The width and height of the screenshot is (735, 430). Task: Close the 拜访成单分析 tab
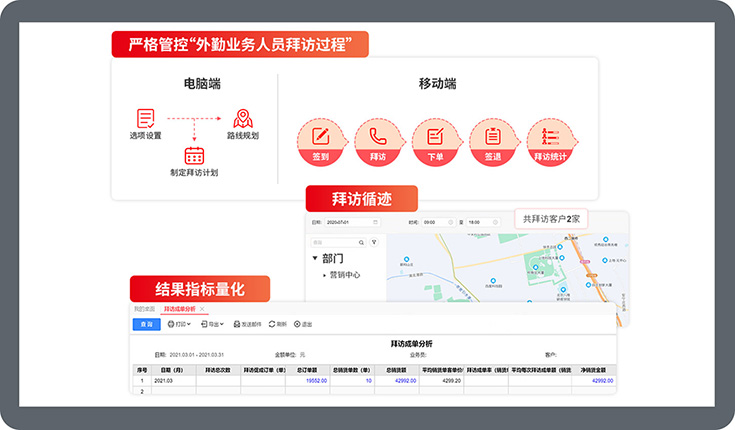(x=203, y=310)
